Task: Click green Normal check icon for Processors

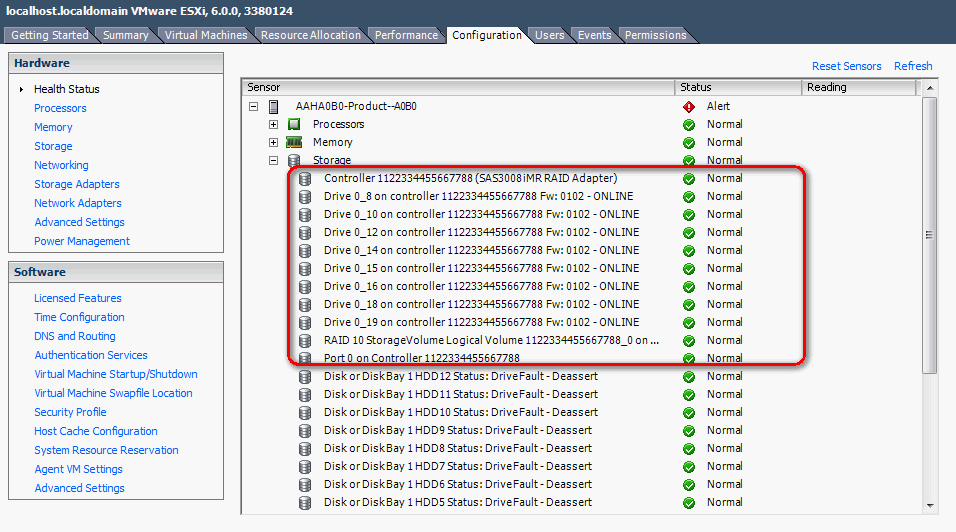Action: click(689, 125)
